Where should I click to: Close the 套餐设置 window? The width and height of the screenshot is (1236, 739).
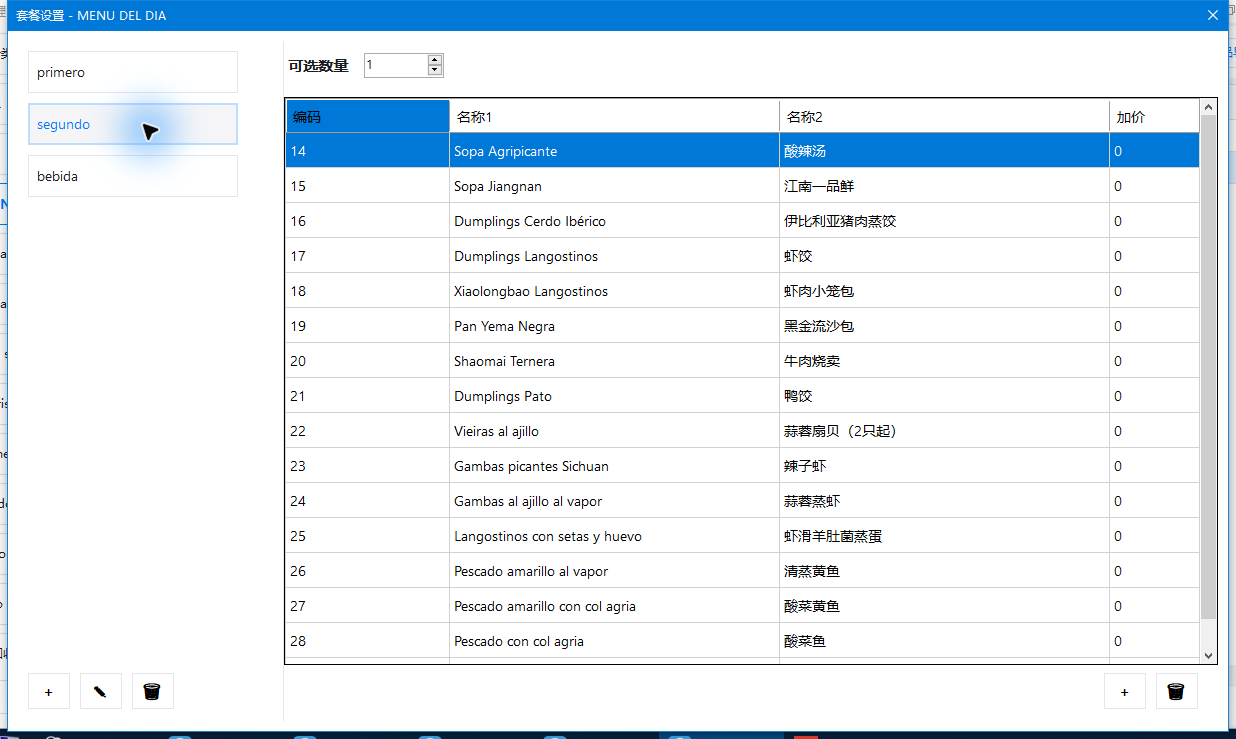point(1213,15)
